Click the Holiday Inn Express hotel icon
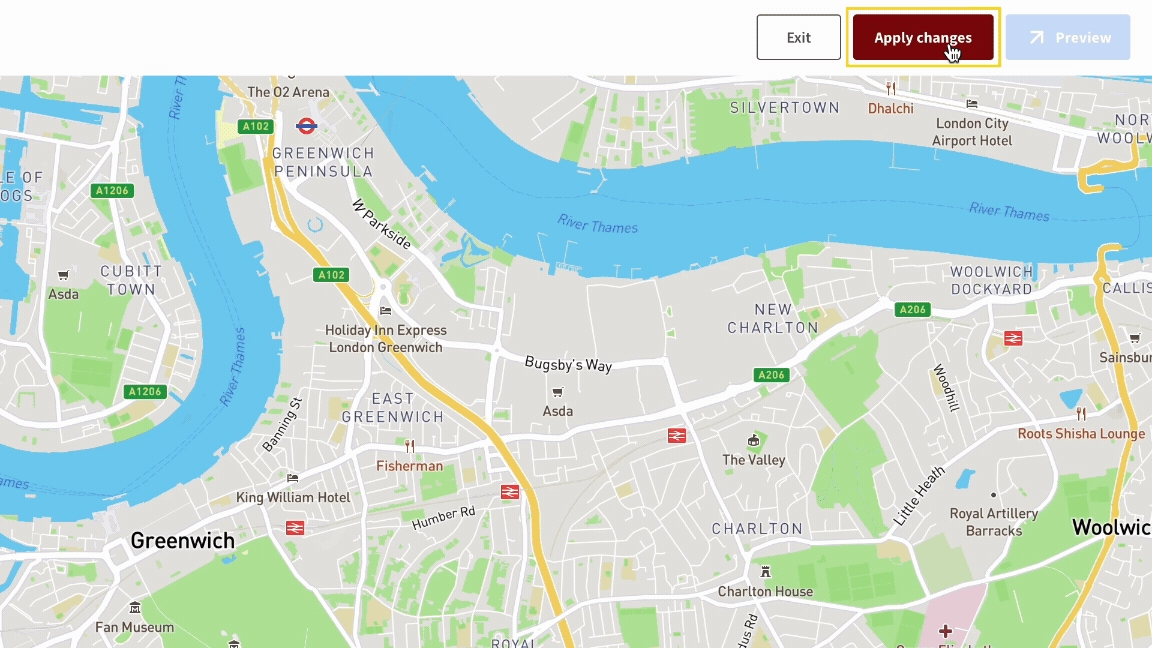The height and width of the screenshot is (648, 1152). (386, 311)
